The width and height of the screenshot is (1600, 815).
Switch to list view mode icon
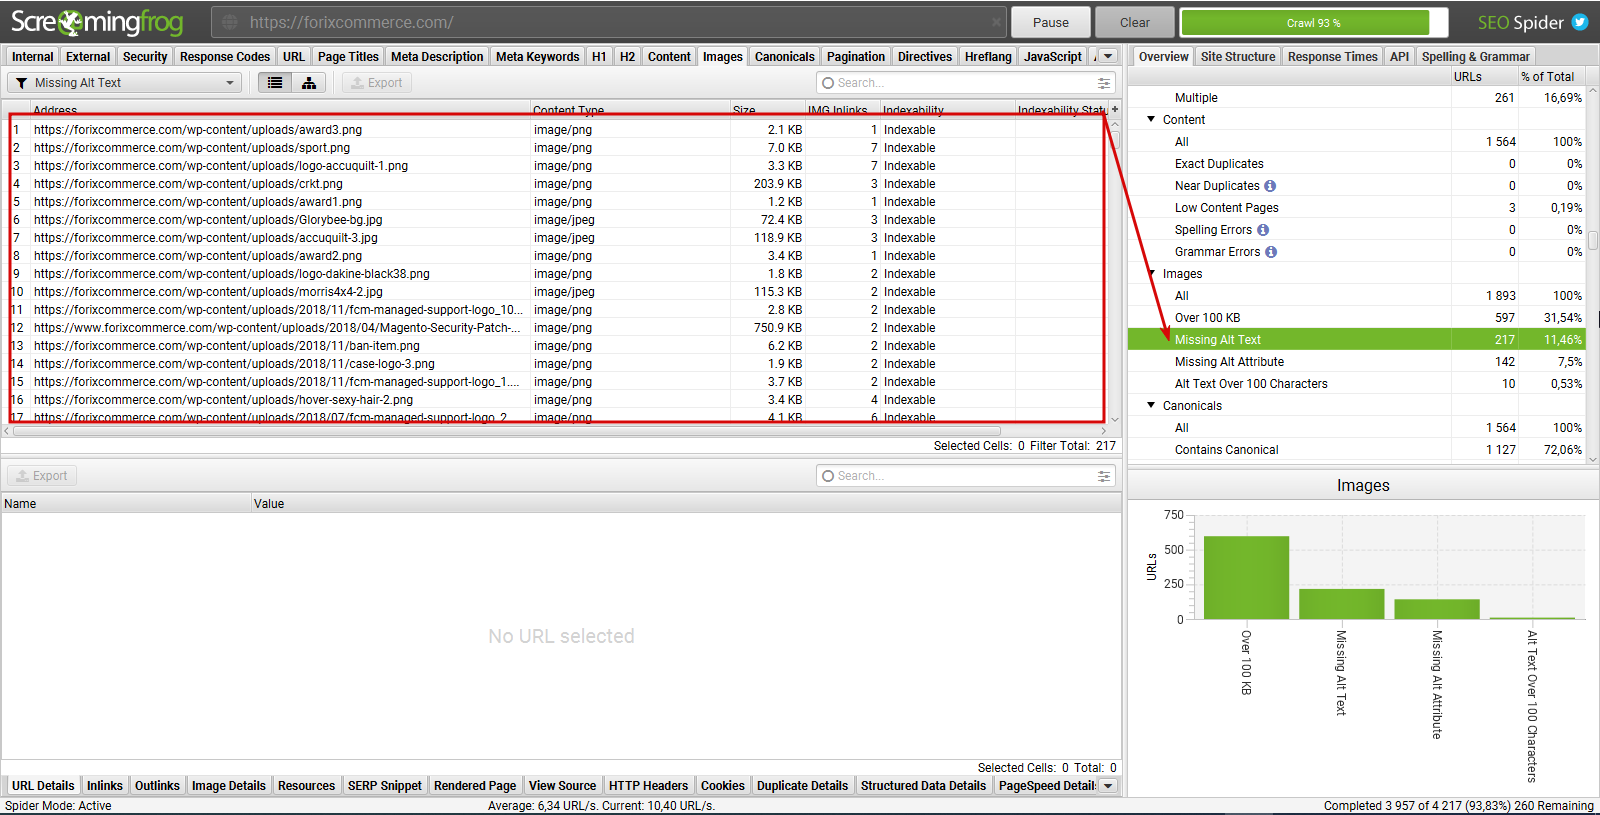tap(275, 83)
